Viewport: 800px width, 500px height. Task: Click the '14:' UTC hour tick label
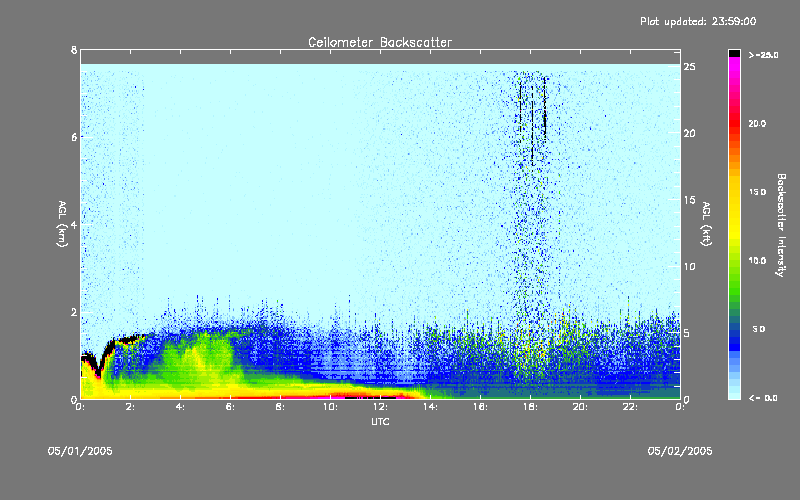[x=430, y=407]
